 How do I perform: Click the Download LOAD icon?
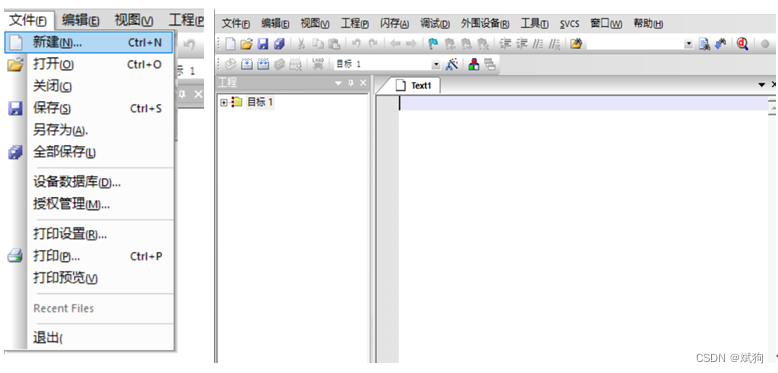318,64
